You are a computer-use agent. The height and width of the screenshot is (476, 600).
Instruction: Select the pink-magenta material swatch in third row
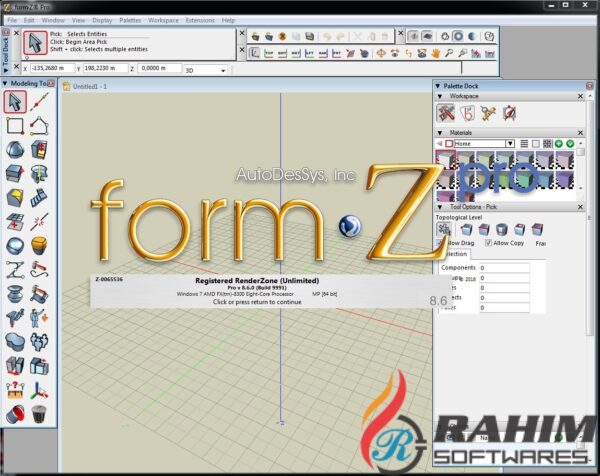tap(445, 196)
